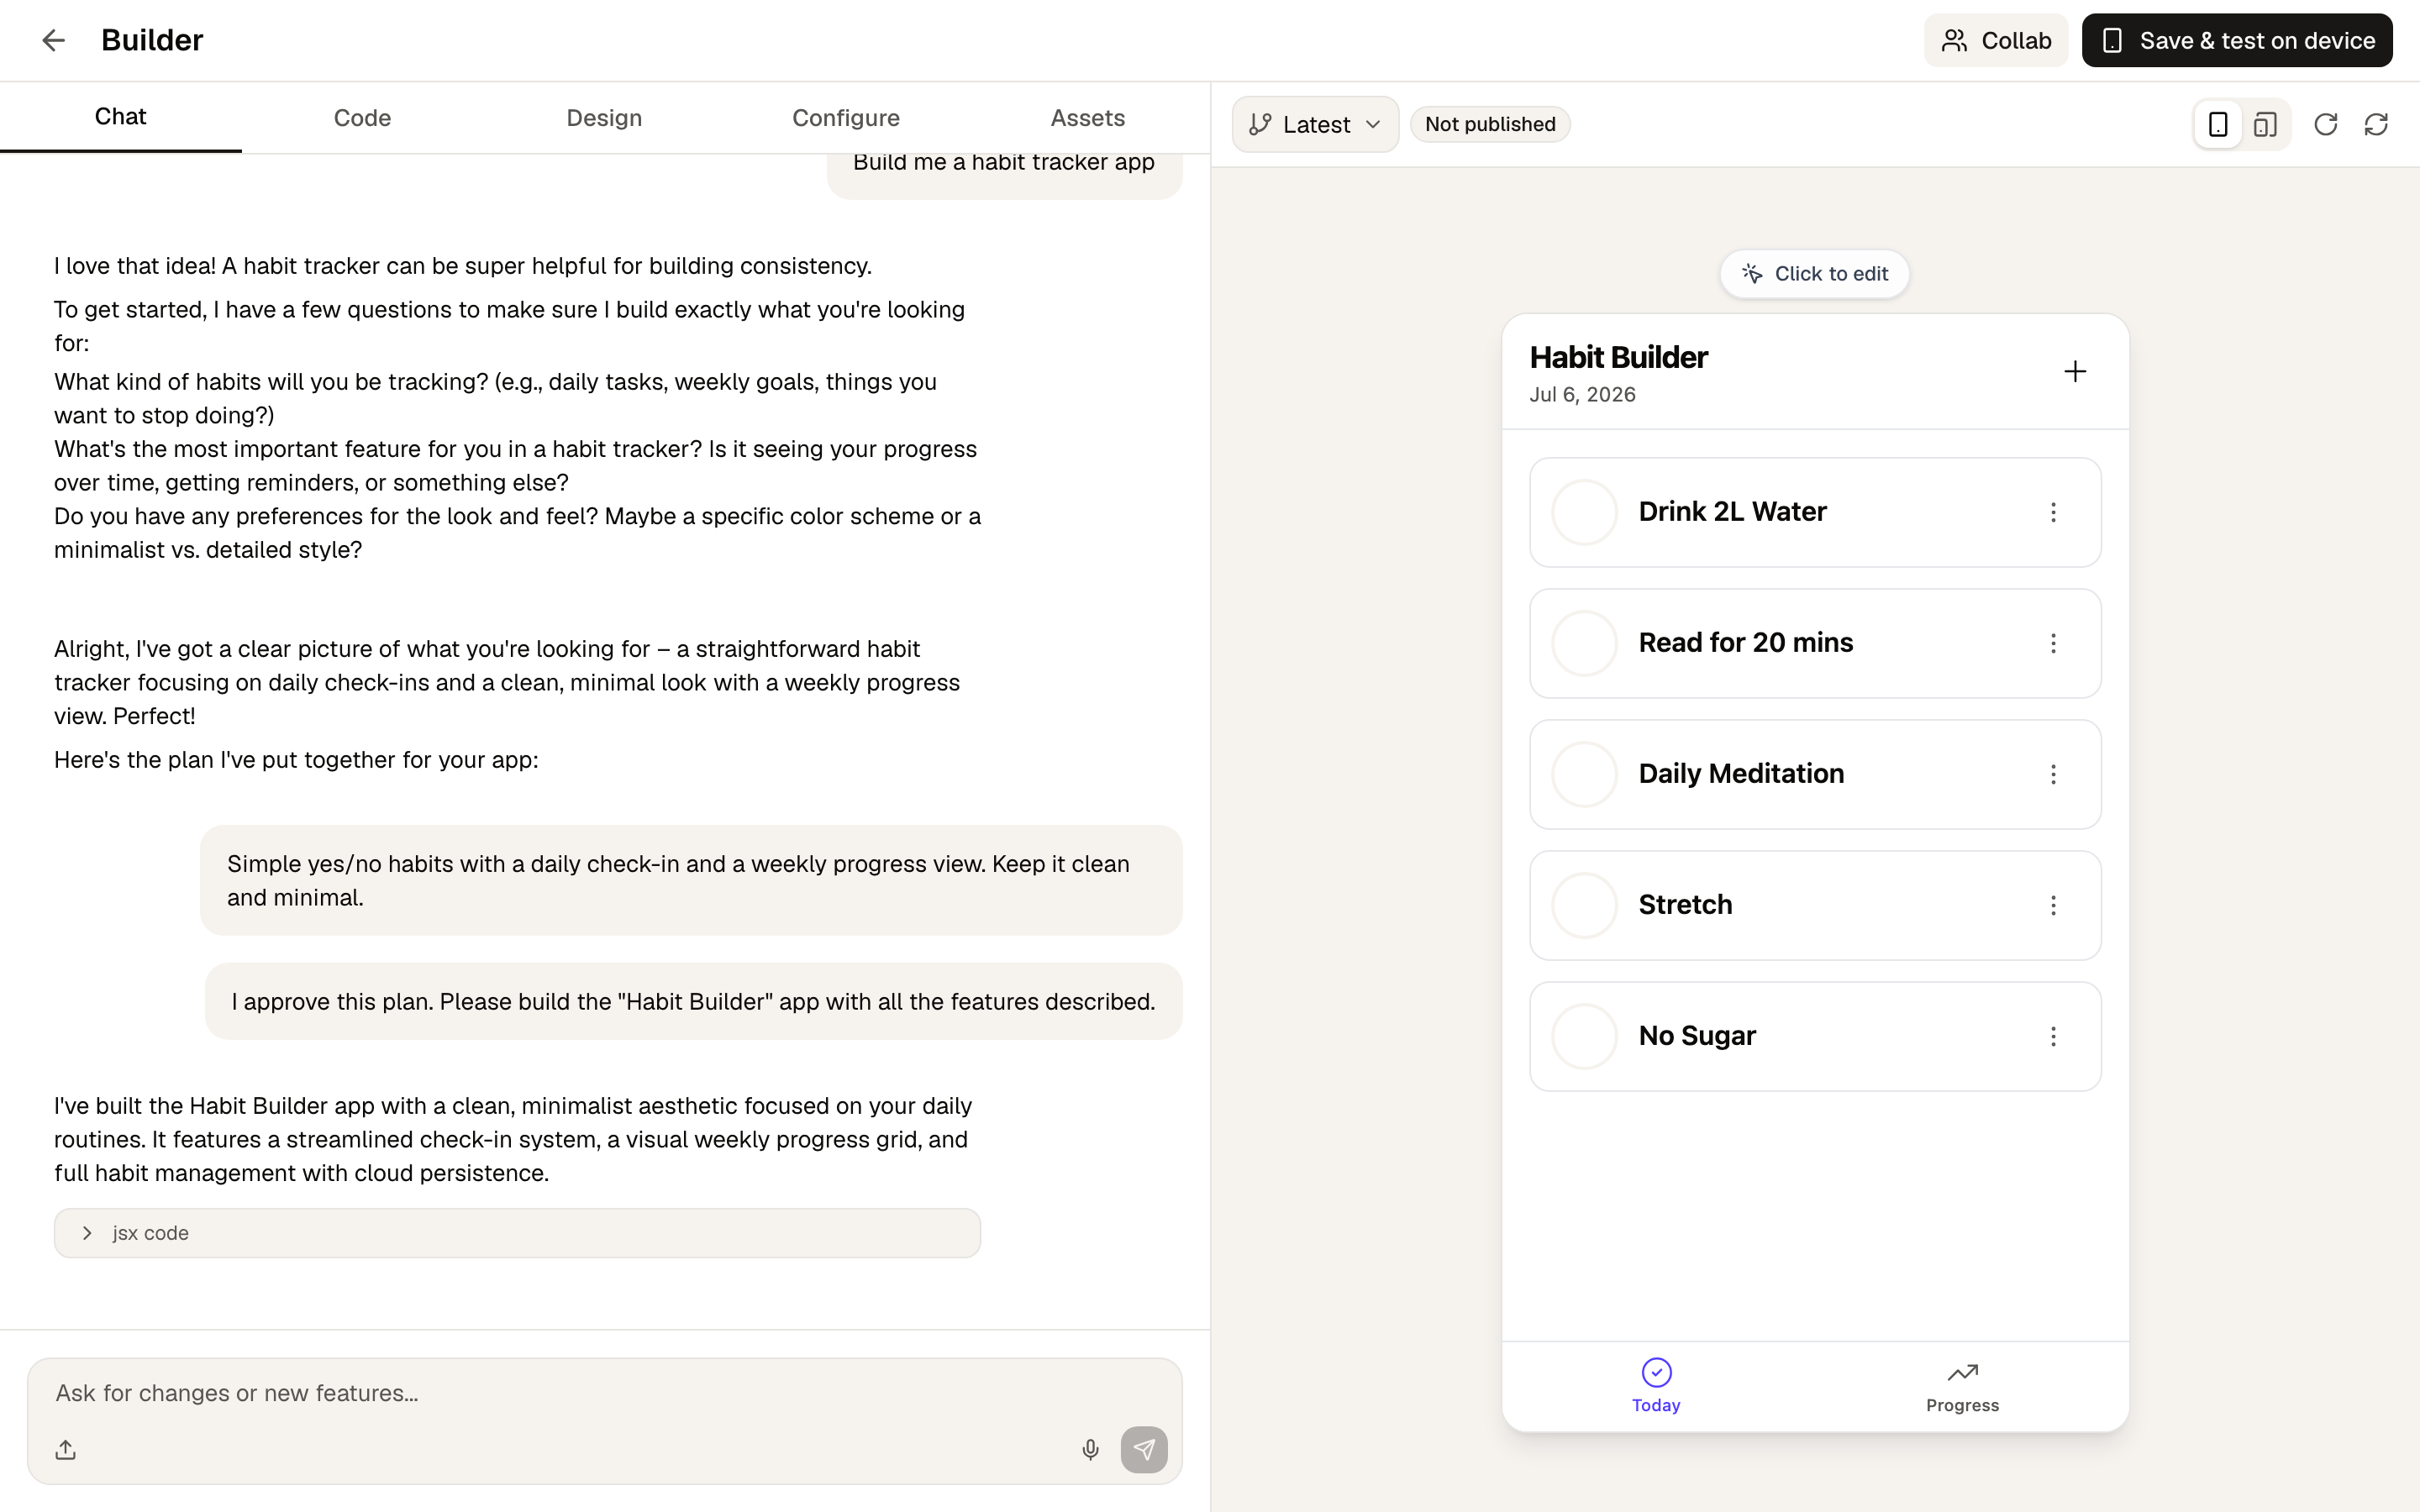Viewport: 2420px width, 1512px height.
Task: Start voice input with microphone icon
Action: tap(1090, 1449)
